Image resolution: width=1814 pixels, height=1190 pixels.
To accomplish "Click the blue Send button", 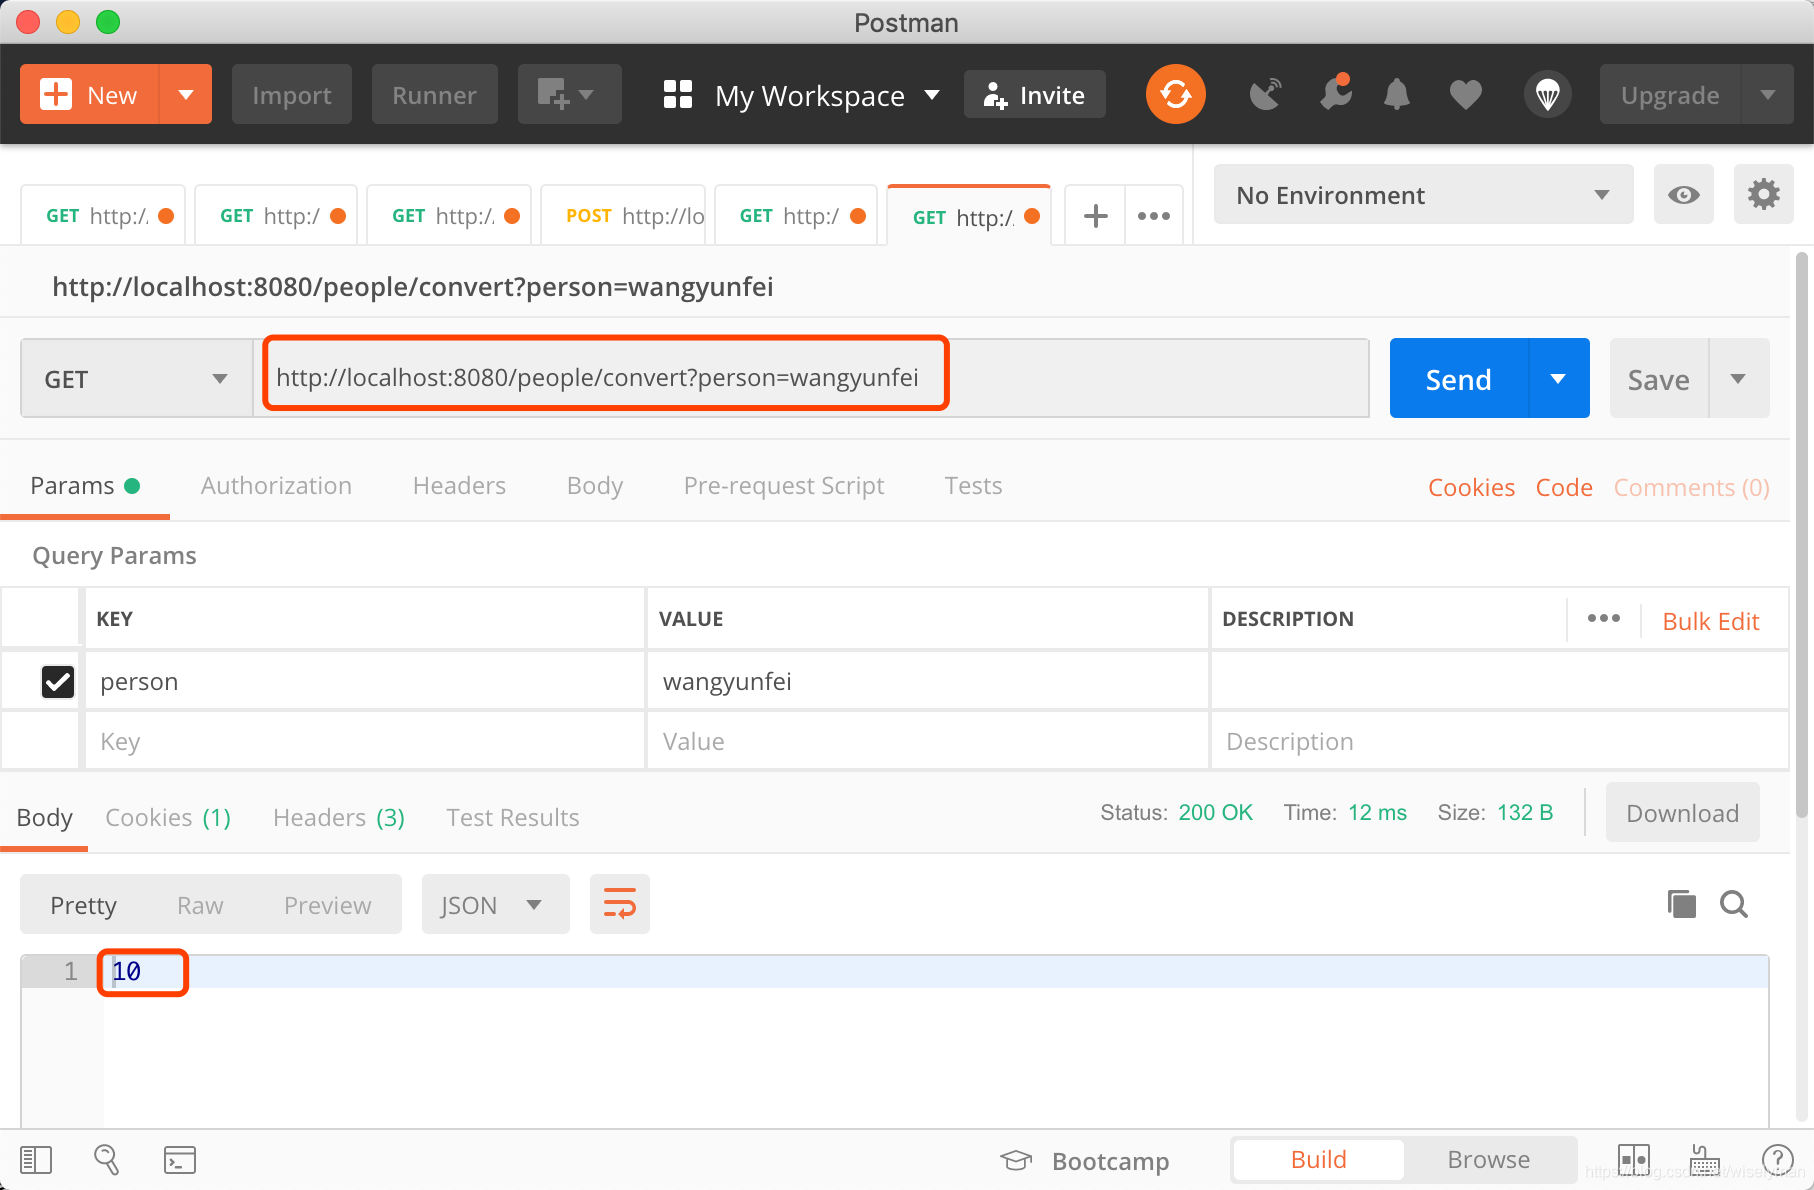I will coord(1458,378).
